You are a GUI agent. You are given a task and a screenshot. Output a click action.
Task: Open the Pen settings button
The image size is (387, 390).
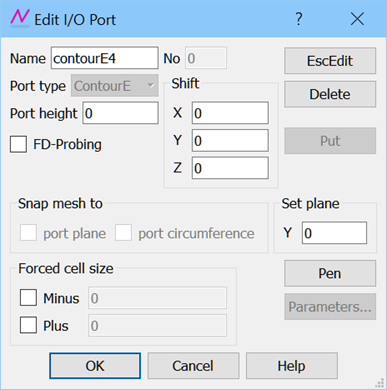[x=330, y=273]
